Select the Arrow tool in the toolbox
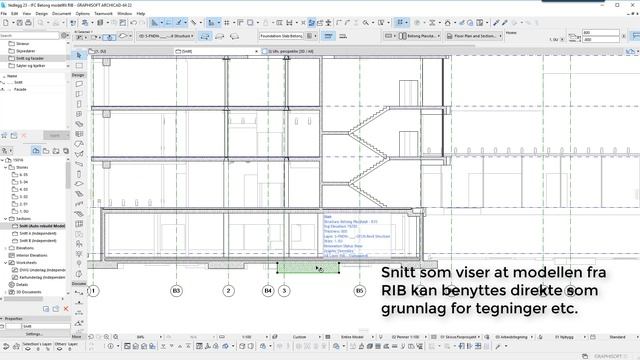The image size is (640, 360). (79, 55)
